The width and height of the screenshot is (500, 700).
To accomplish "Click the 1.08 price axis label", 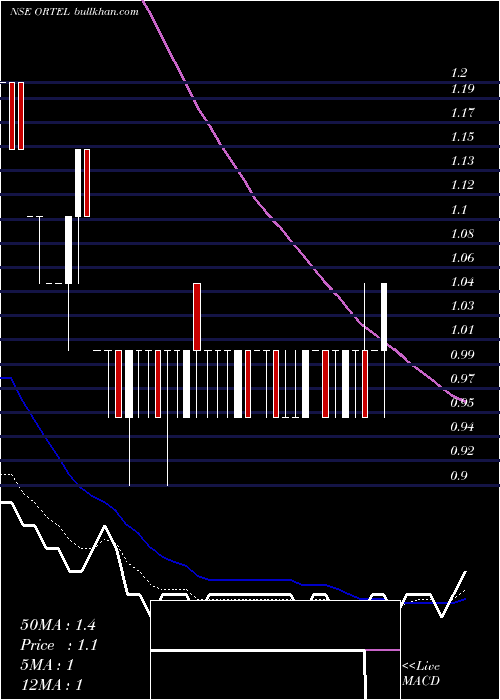I will tap(462, 233).
